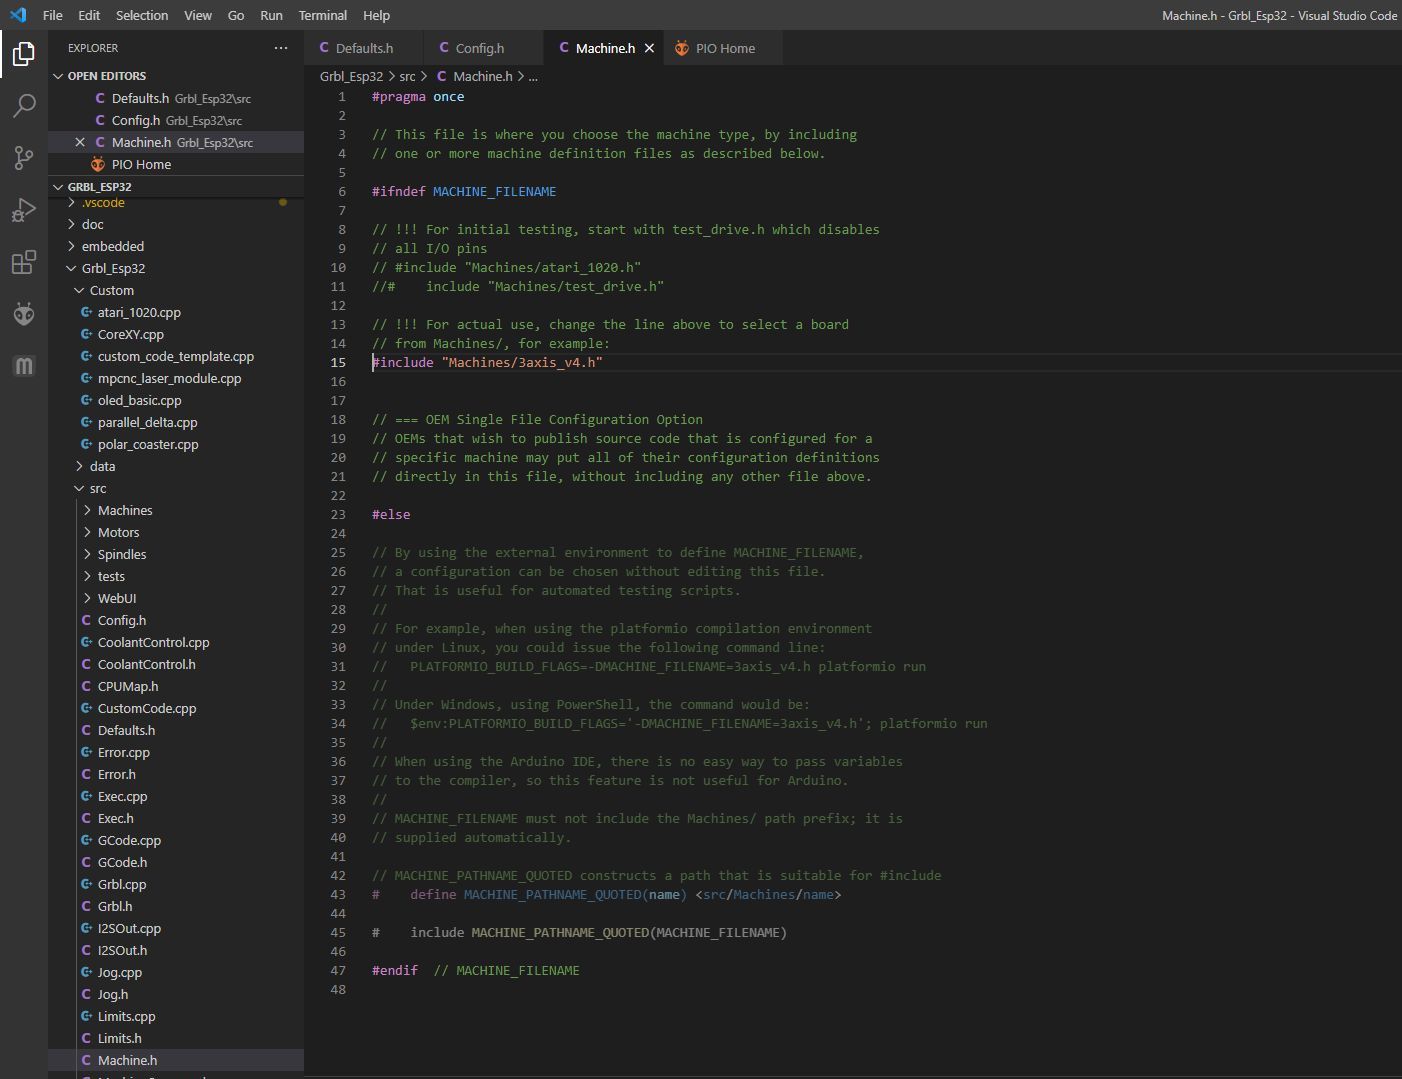This screenshot has height=1079, width=1402.
Task: Open the Run menu
Action: point(271,15)
